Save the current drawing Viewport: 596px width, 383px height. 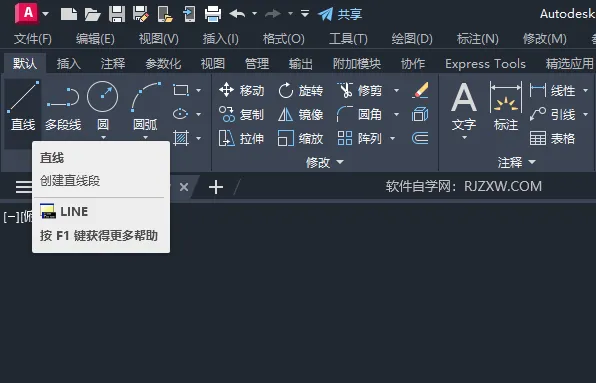tap(117, 14)
